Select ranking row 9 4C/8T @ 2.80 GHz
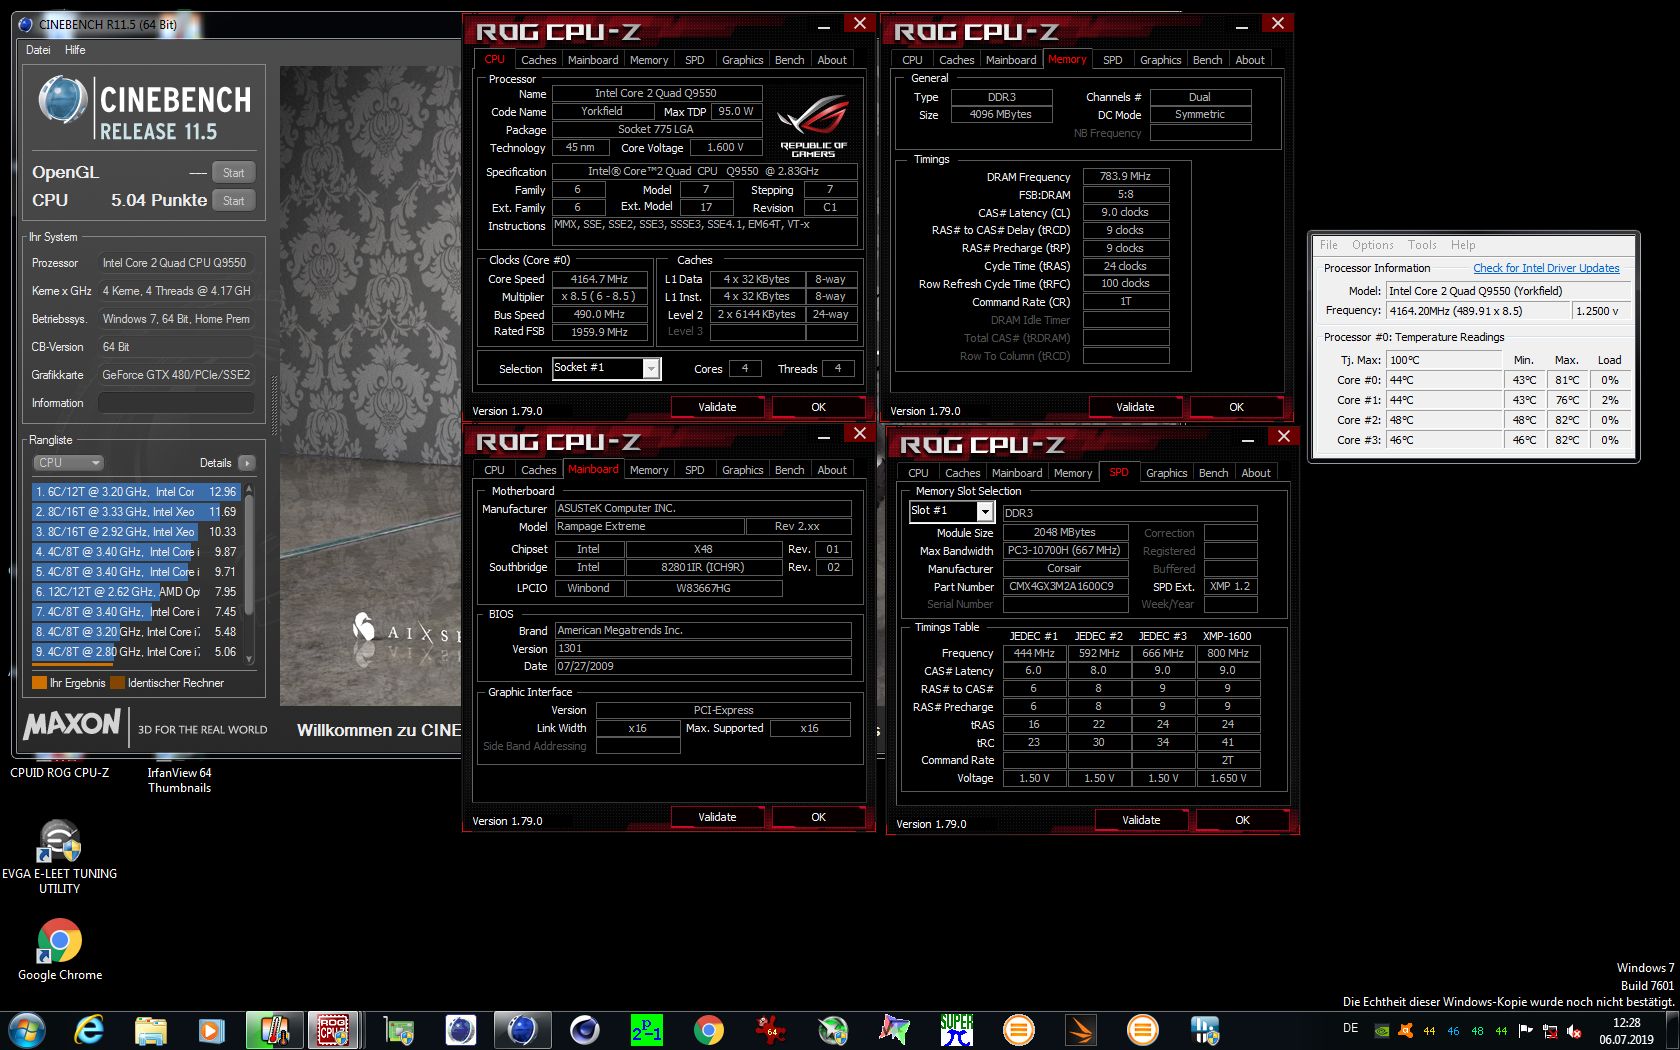This screenshot has width=1680, height=1050. click(136, 652)
